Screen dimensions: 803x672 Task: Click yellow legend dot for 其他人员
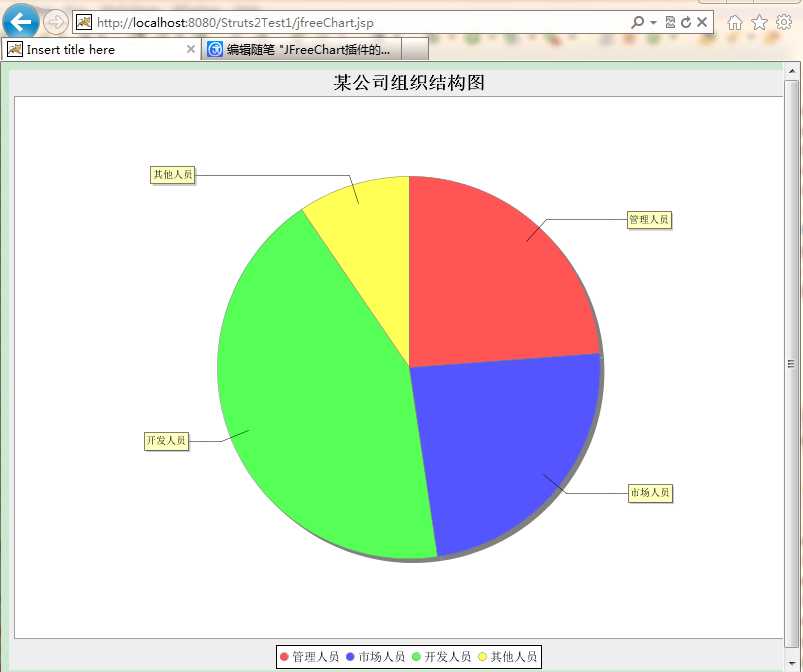[482, 657]
